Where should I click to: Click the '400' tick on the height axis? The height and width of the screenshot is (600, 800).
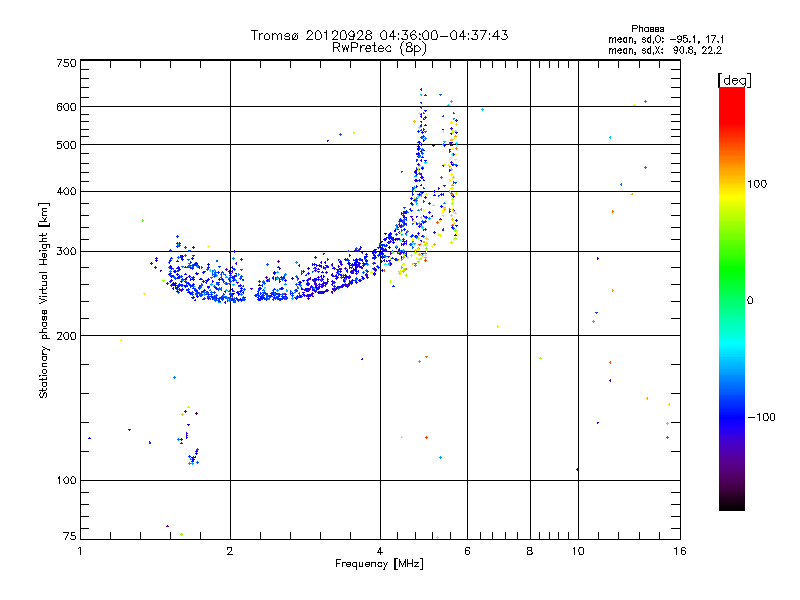click(66, 192)
